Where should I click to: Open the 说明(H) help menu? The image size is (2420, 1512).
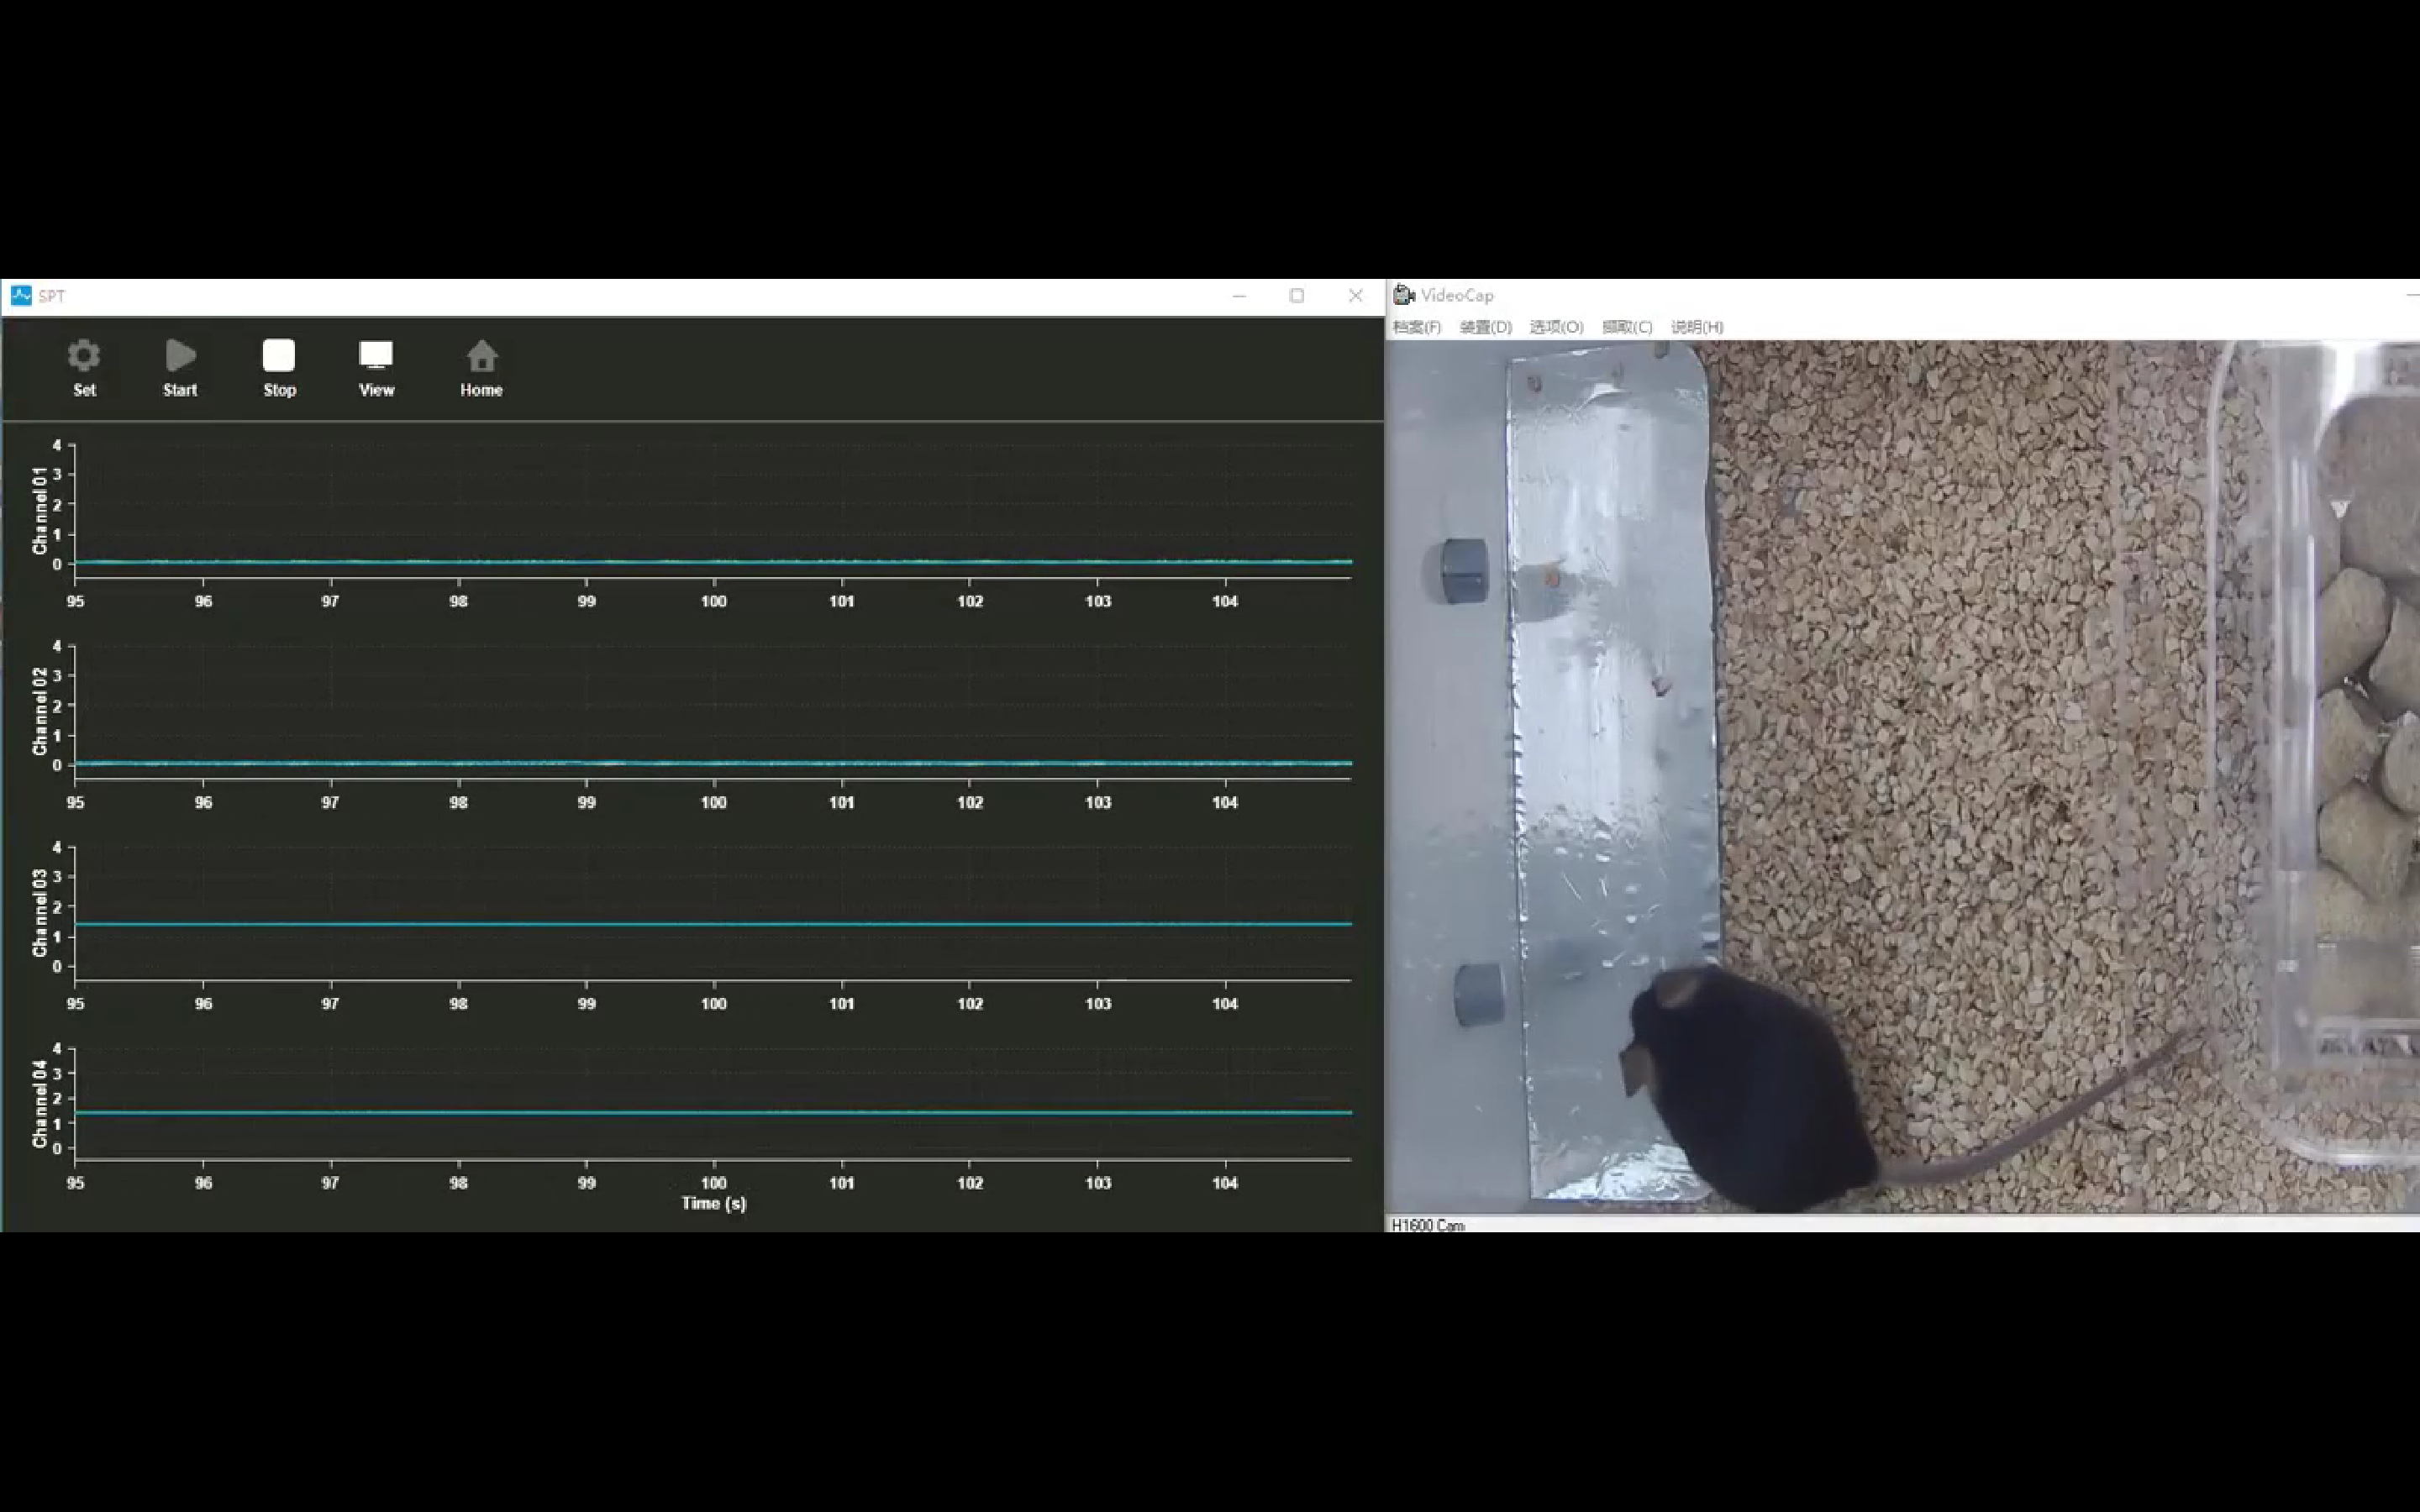tap(1697, 327)
